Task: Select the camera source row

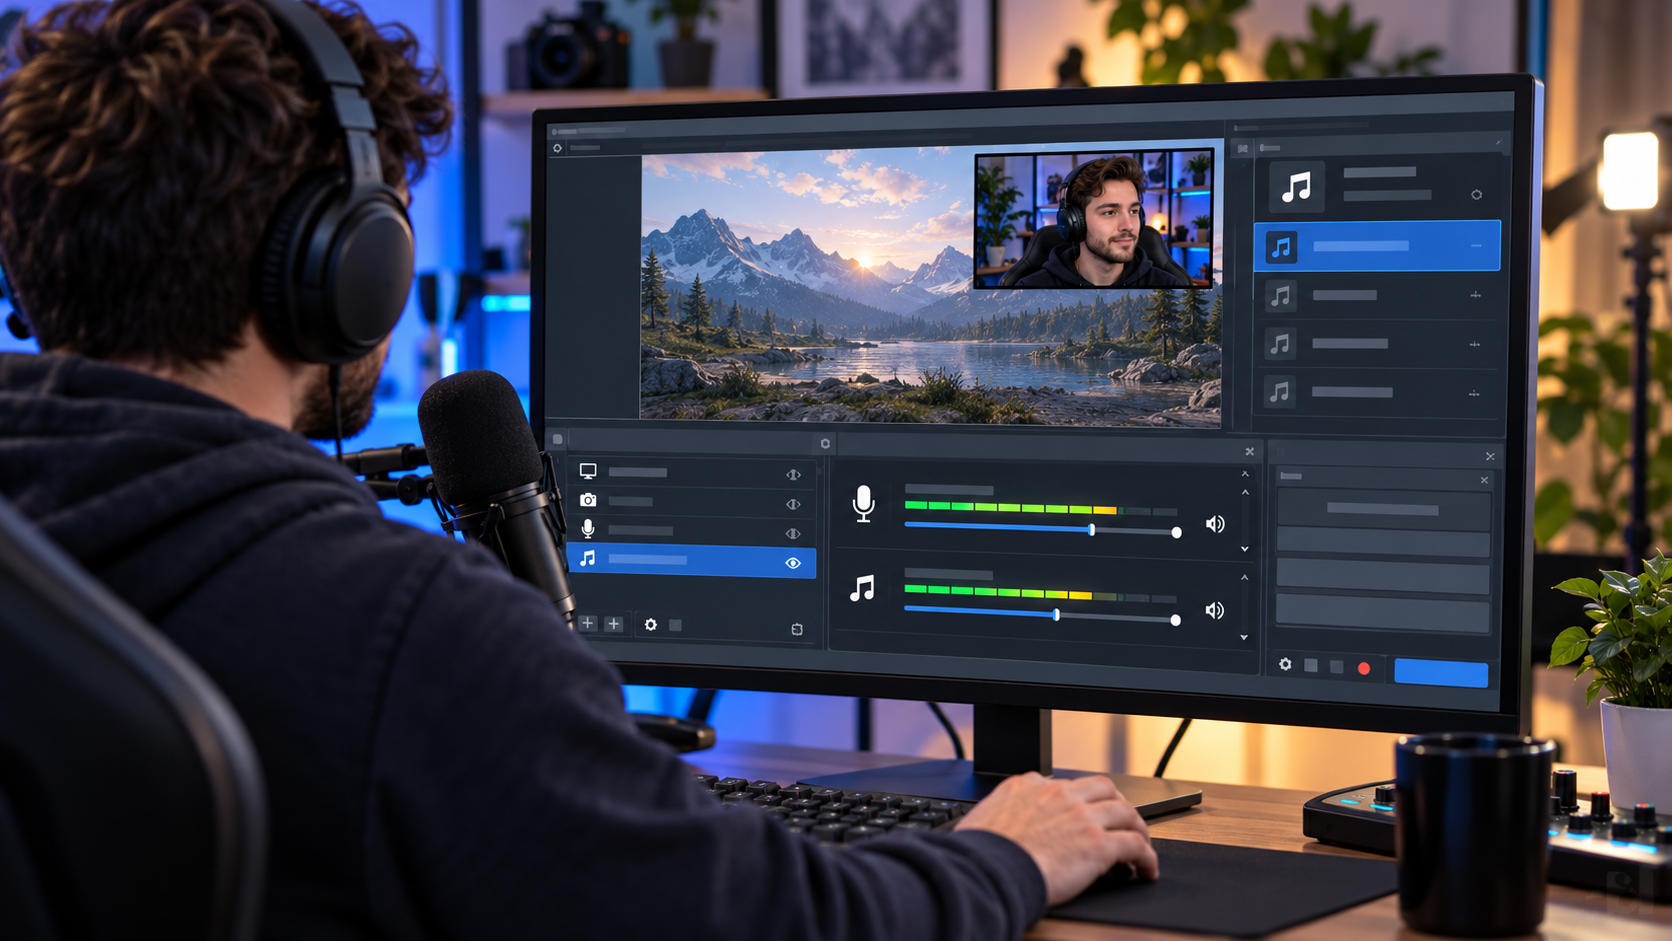Action: coord(691,501)
